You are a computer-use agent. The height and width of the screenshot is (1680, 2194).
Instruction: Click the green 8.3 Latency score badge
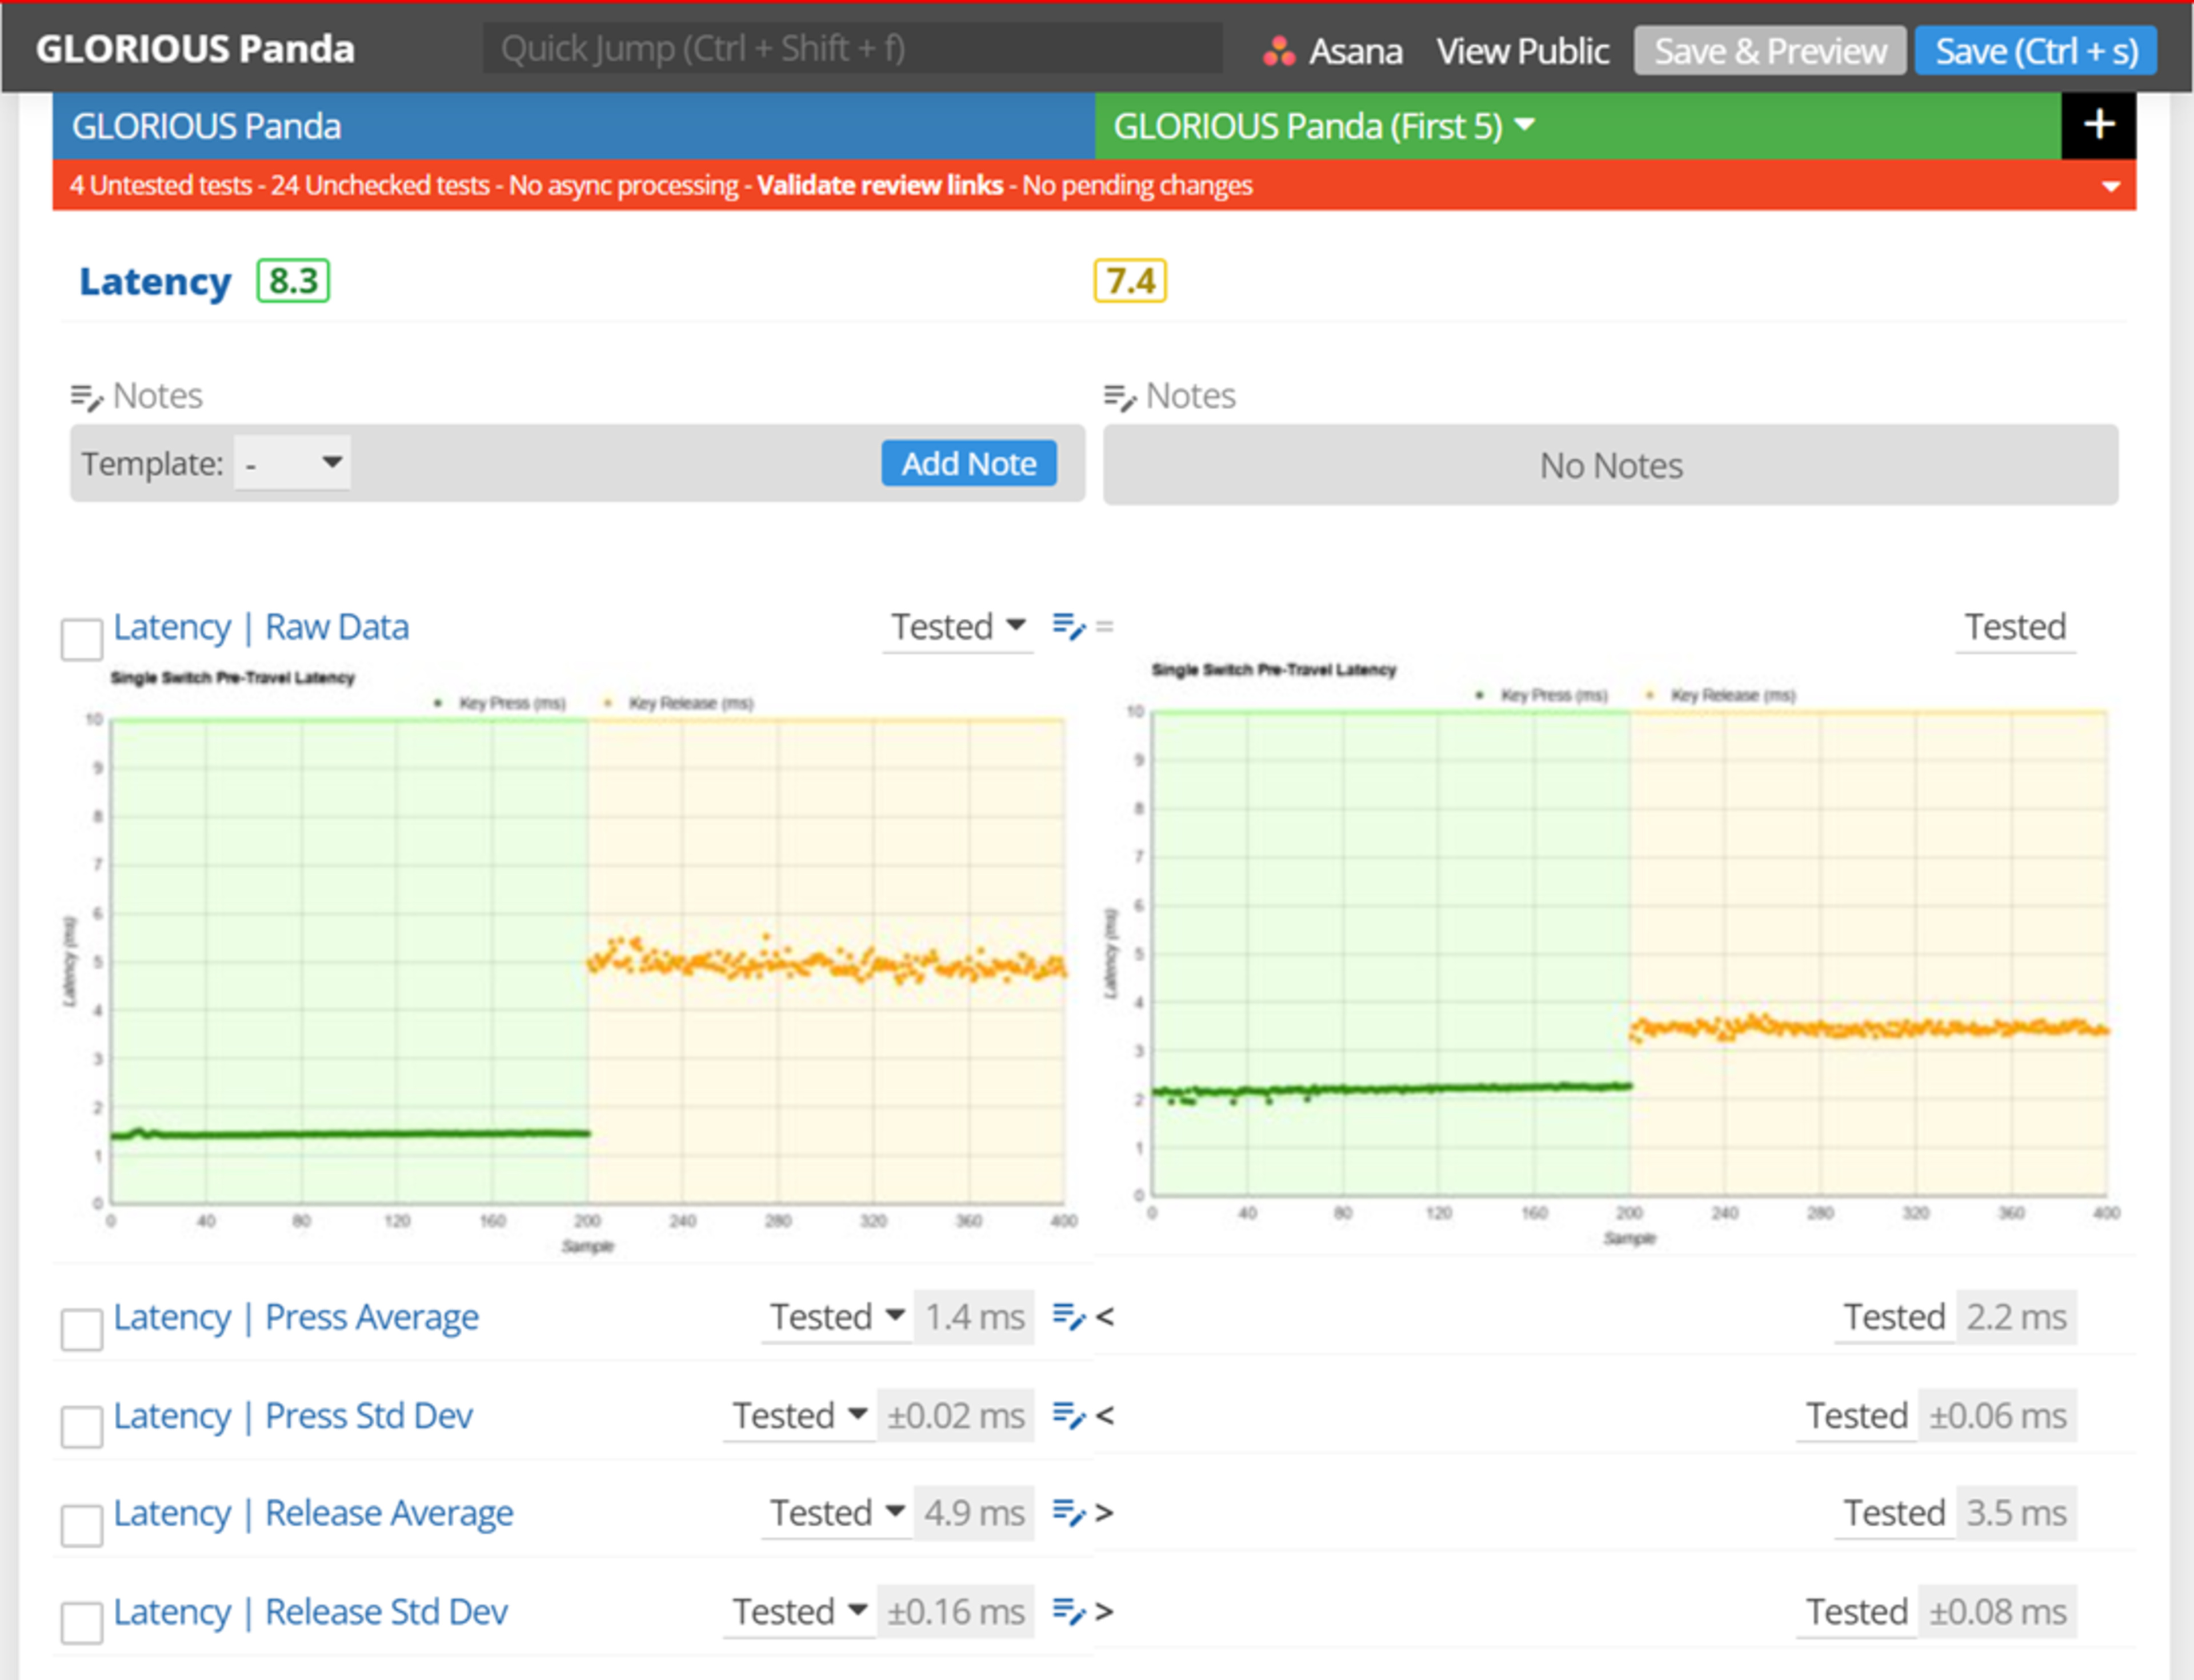pyautogui.click(x=293, y=281)
